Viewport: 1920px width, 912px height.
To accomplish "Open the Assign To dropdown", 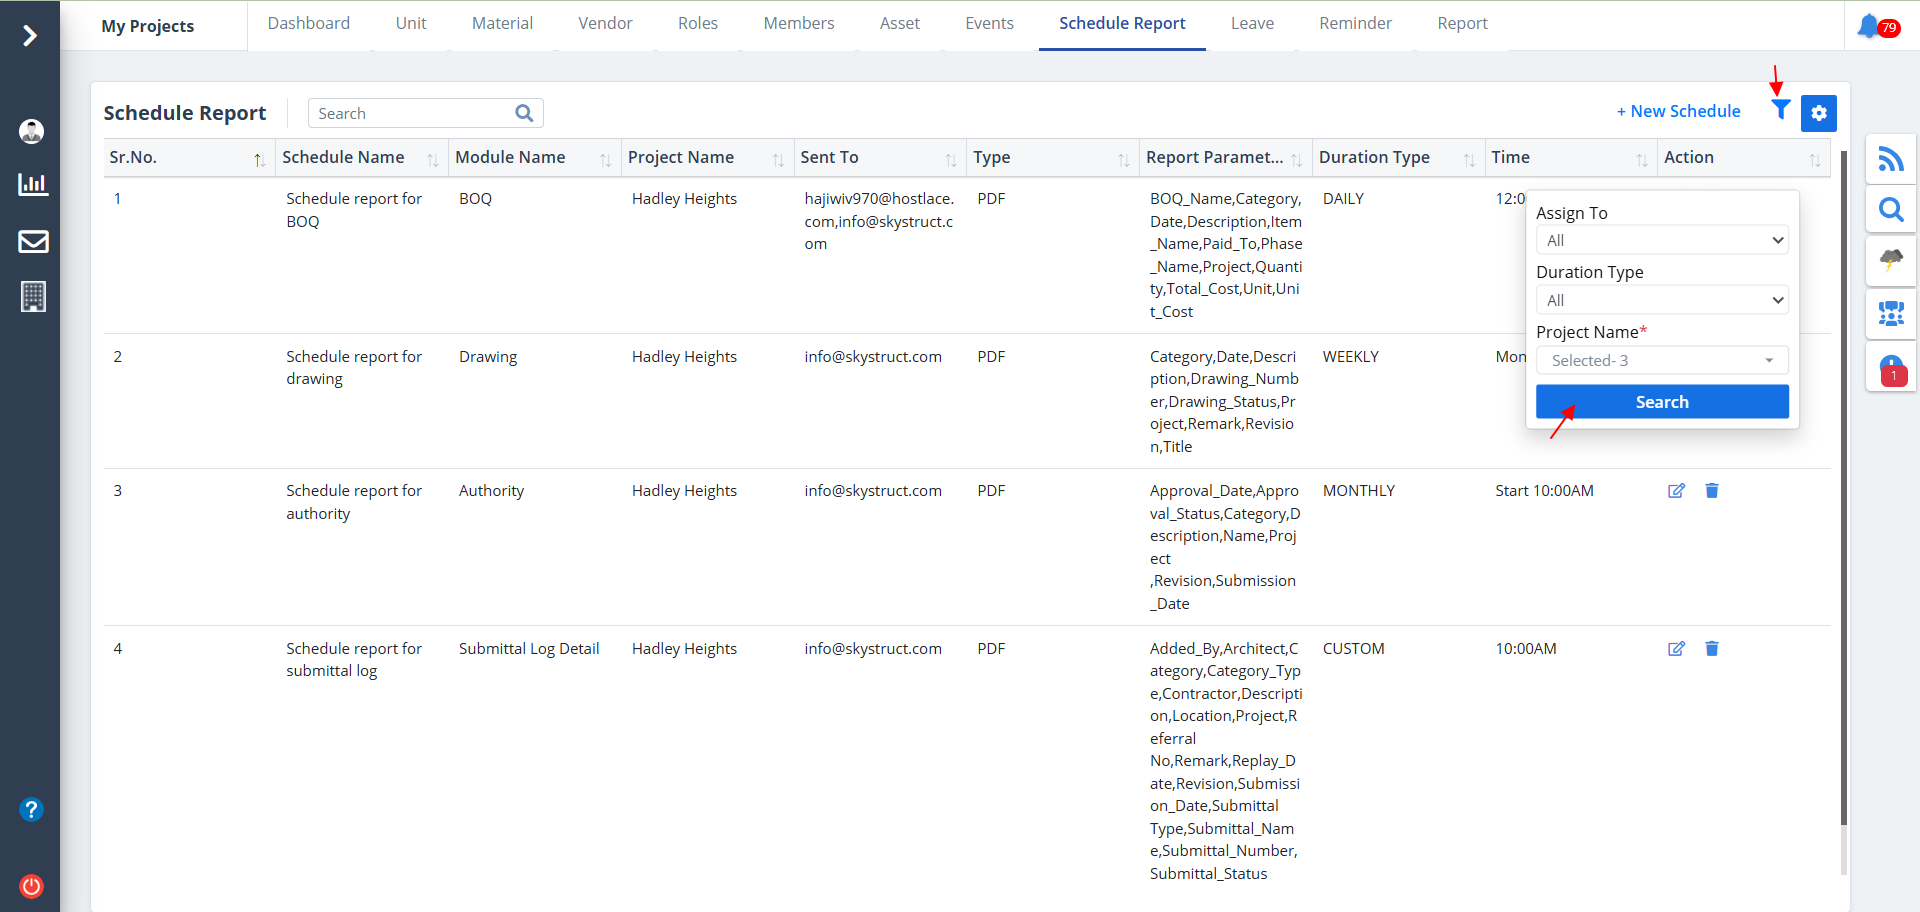I will pyautogui.click(x=1661, y=240).
